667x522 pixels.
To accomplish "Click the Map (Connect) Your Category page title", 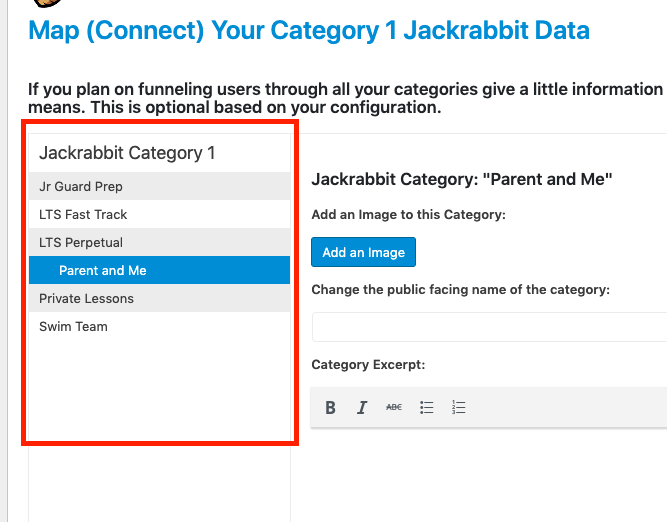I will pos(309,30).
